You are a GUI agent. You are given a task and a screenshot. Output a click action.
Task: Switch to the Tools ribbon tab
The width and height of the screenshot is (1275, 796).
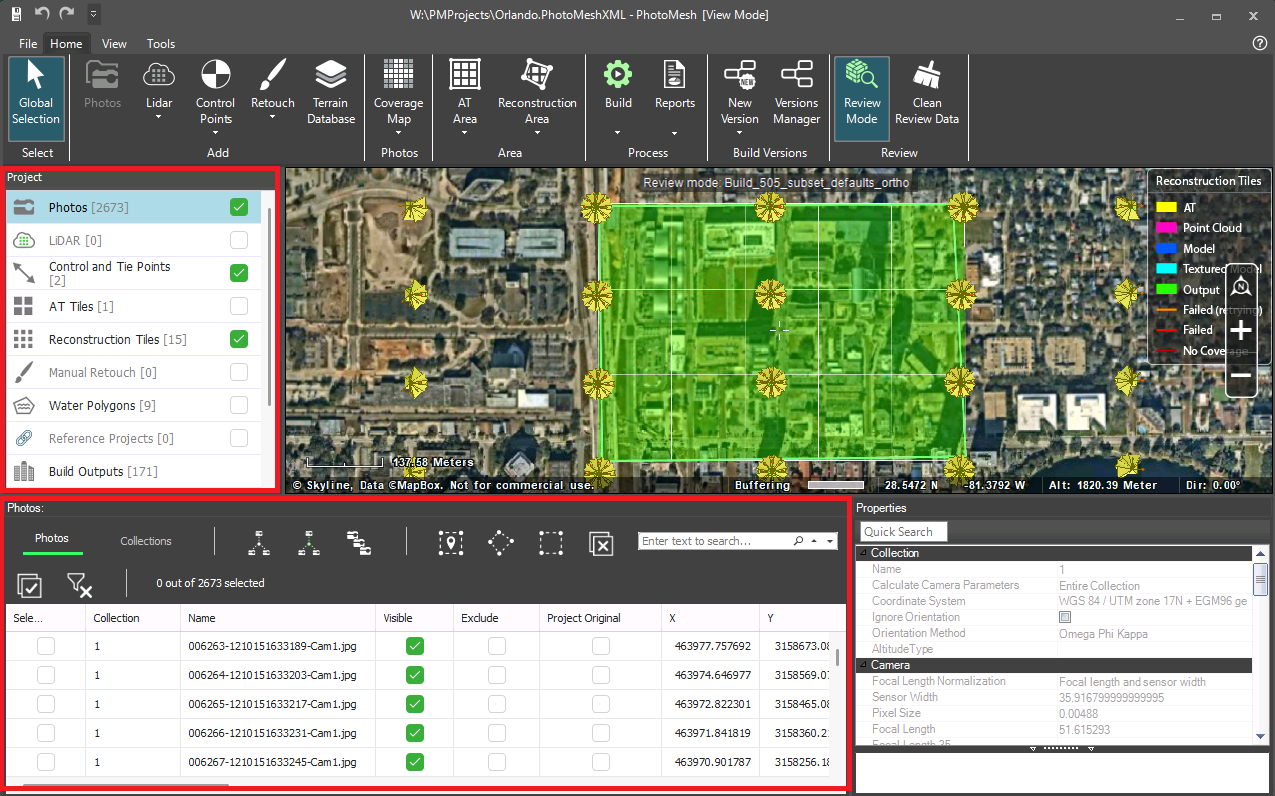pyautogui.click(x=161, y=44)
